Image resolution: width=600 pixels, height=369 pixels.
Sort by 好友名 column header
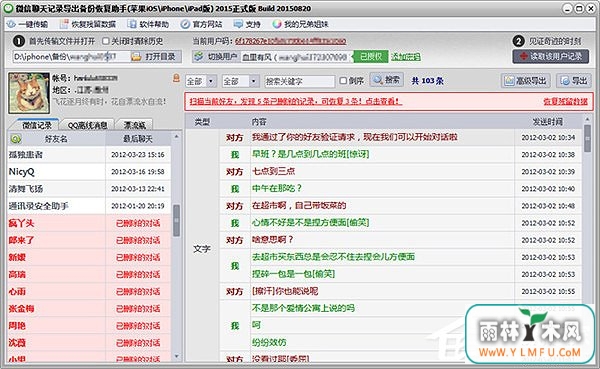tap(56, 139)
